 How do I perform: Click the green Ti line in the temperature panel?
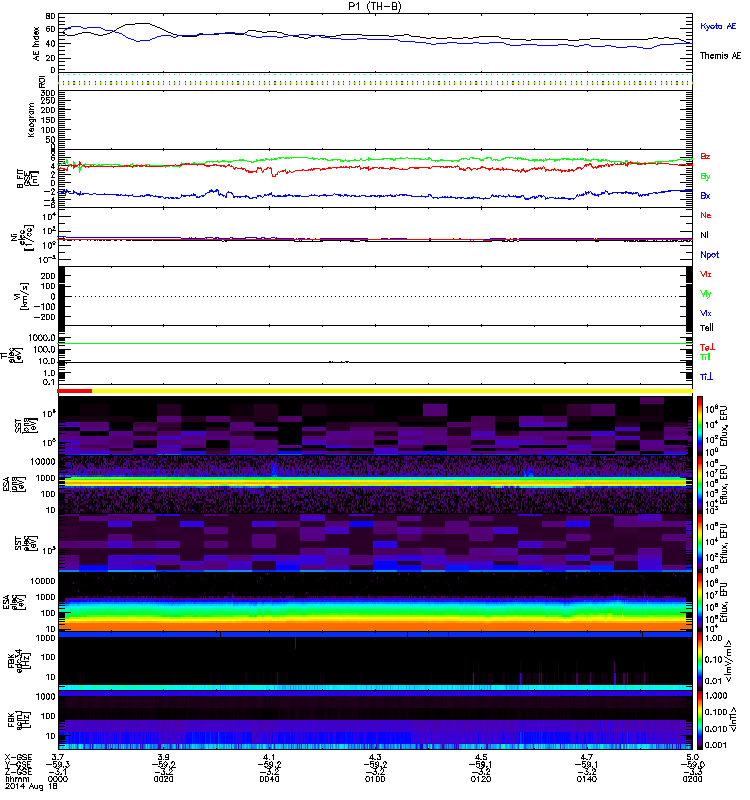click(x=375, y=343)
